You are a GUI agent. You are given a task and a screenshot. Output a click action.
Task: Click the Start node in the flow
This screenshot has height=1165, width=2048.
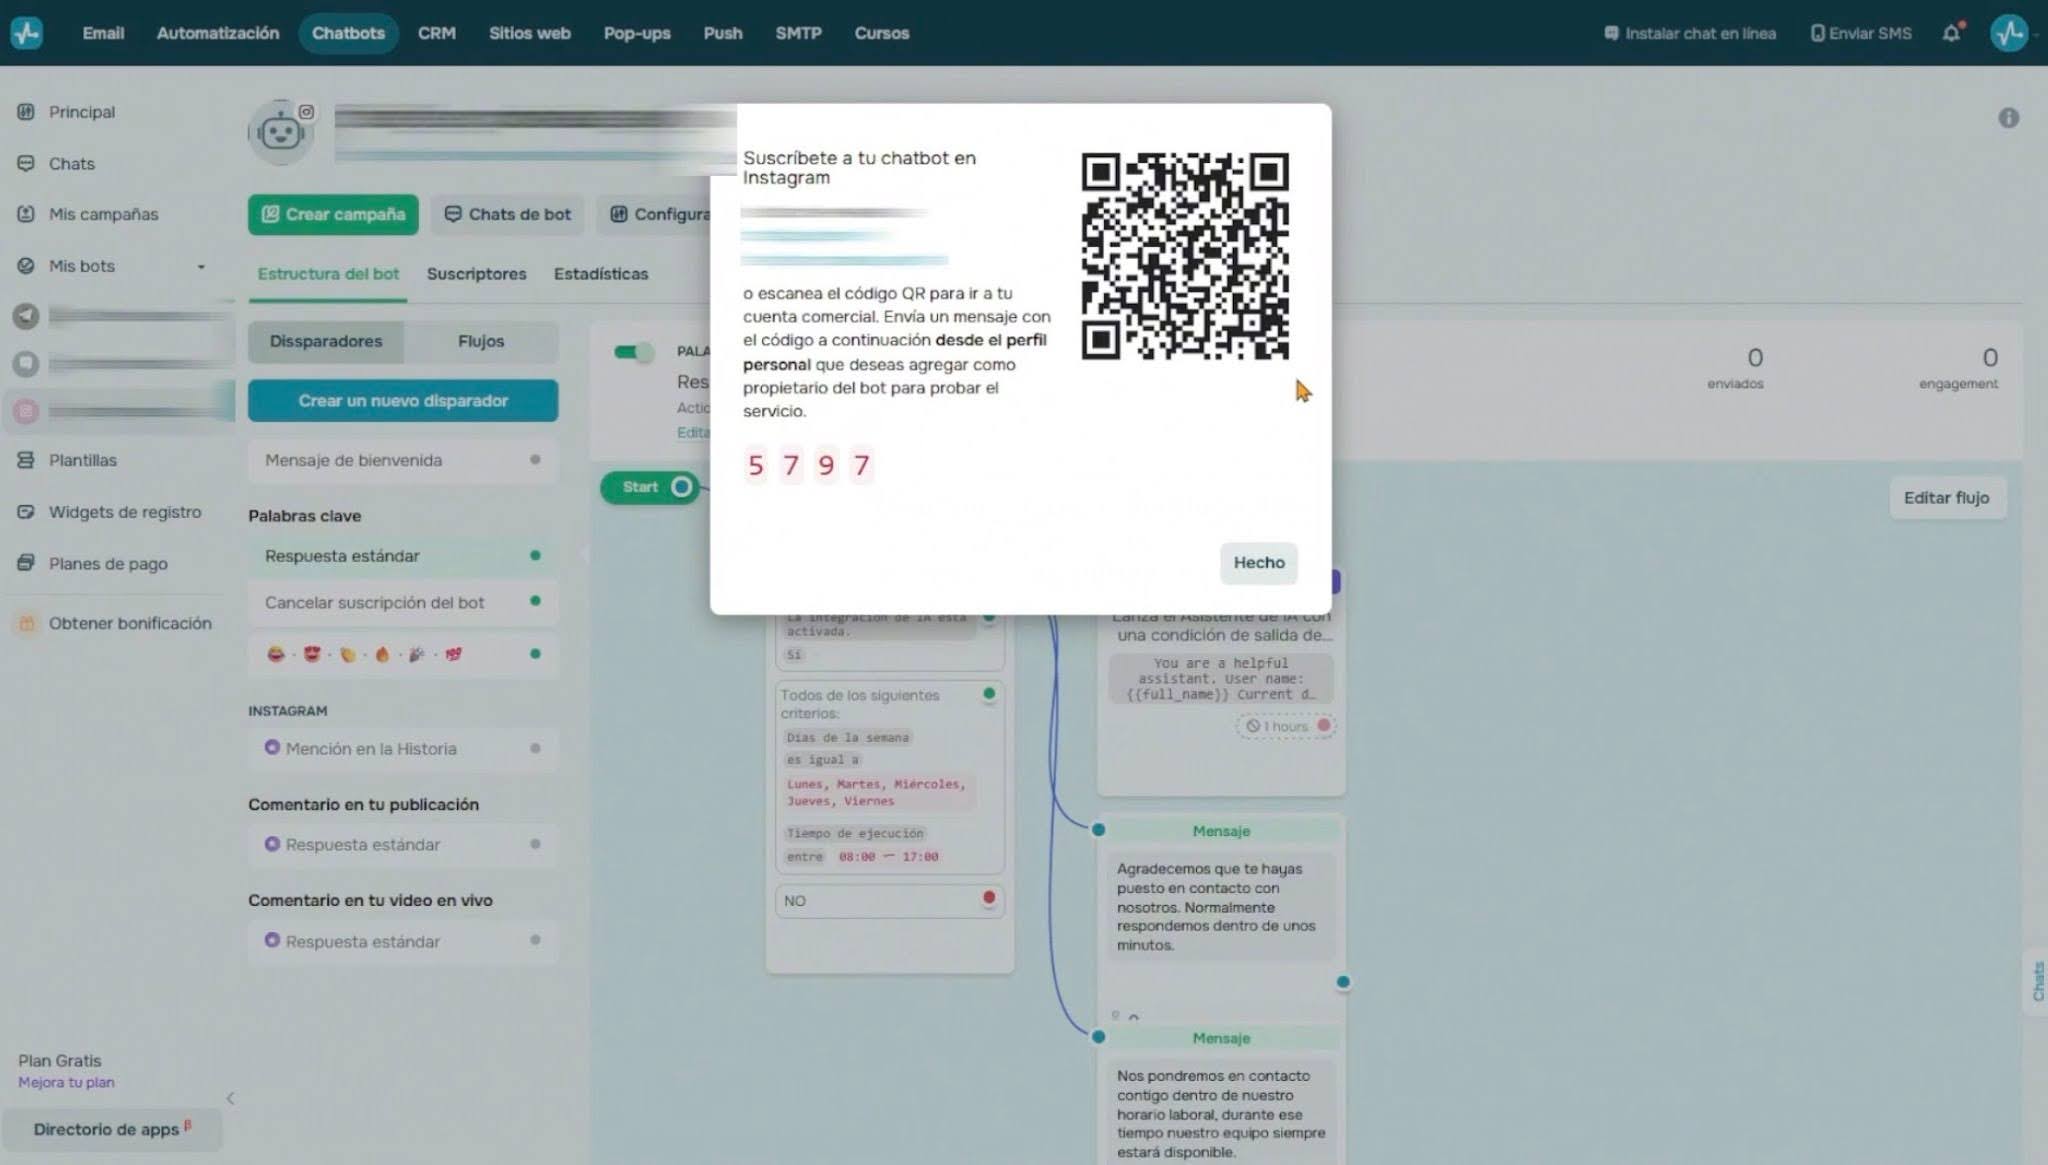pos(649,487)
